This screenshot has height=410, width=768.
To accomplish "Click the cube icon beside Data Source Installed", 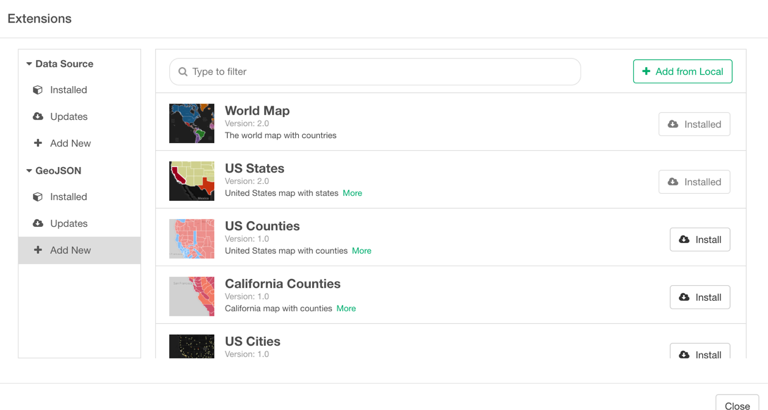I will [38, 90].
